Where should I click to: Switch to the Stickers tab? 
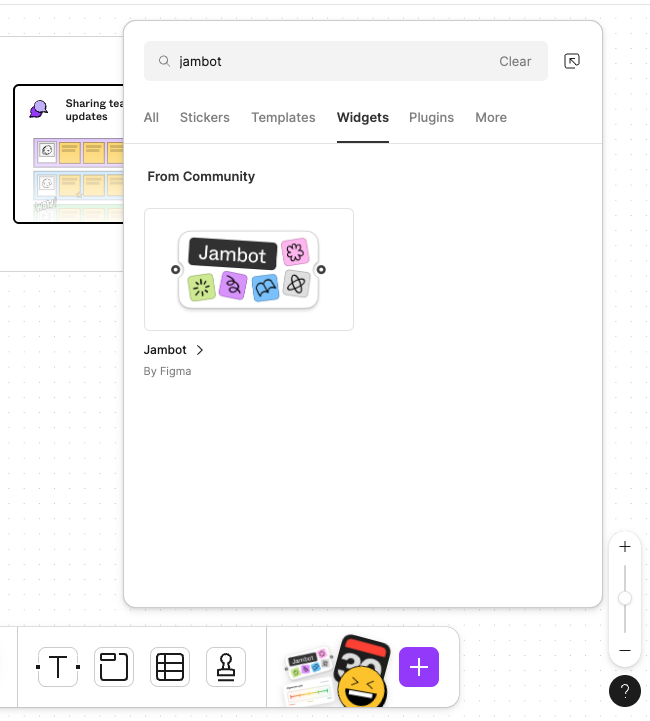coord(205,117)
